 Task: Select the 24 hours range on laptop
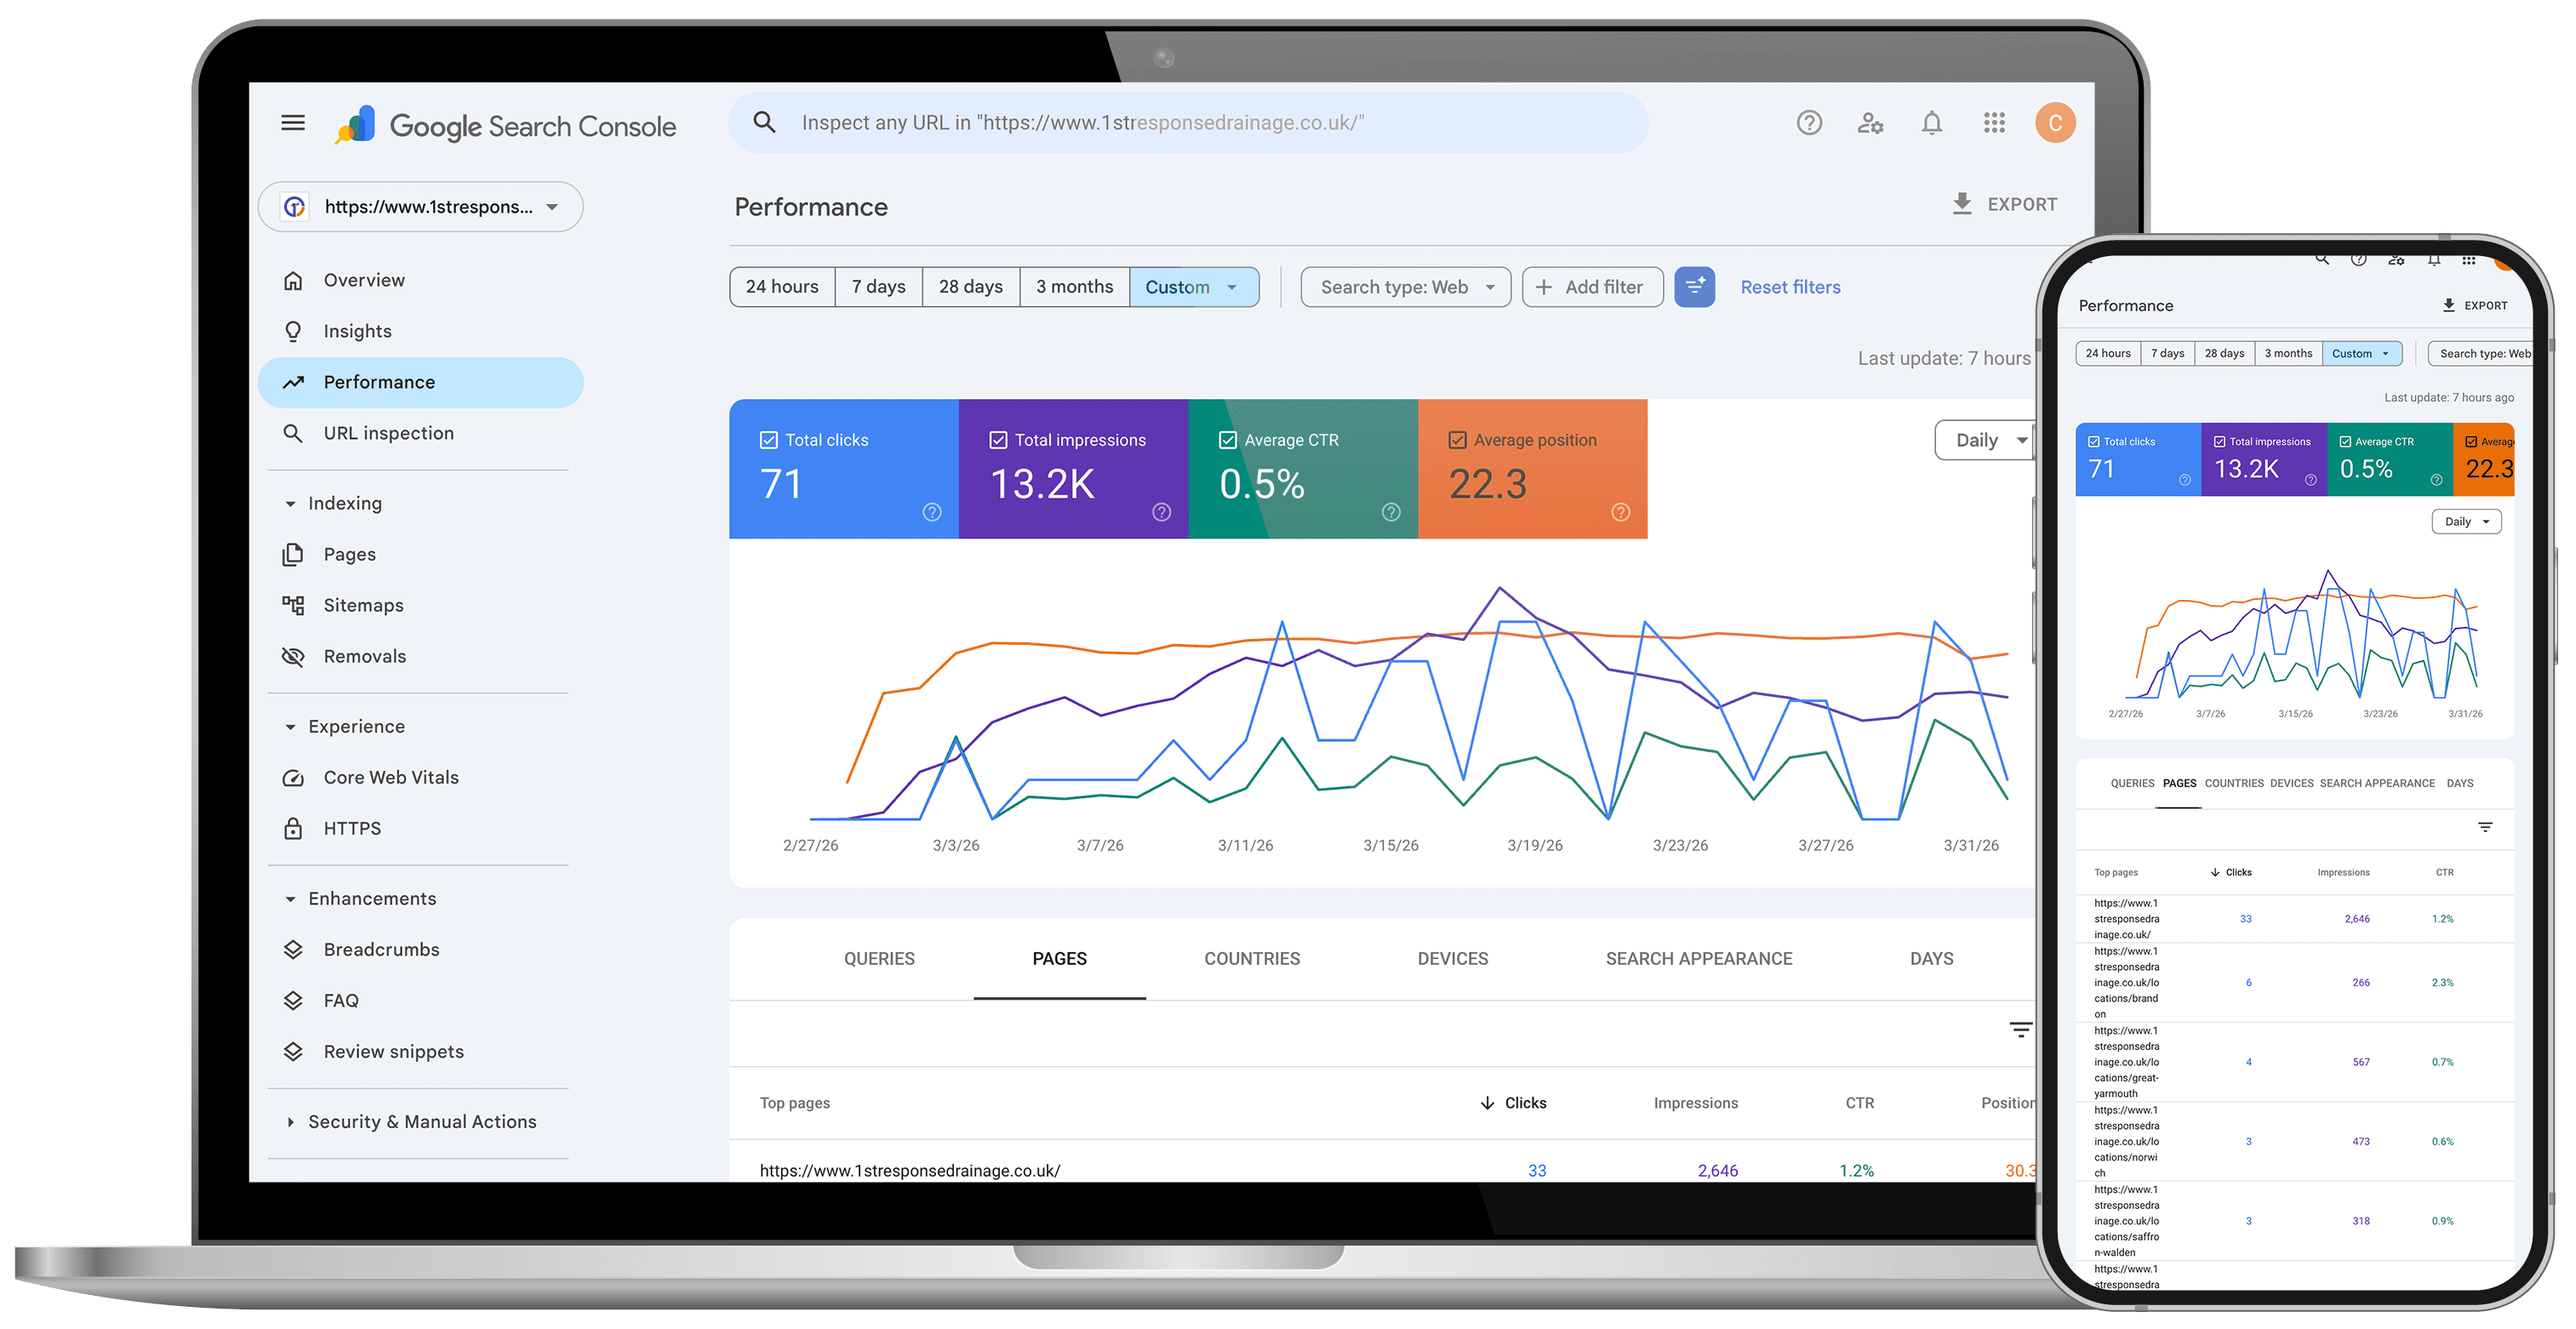click(x=782, y=287)
